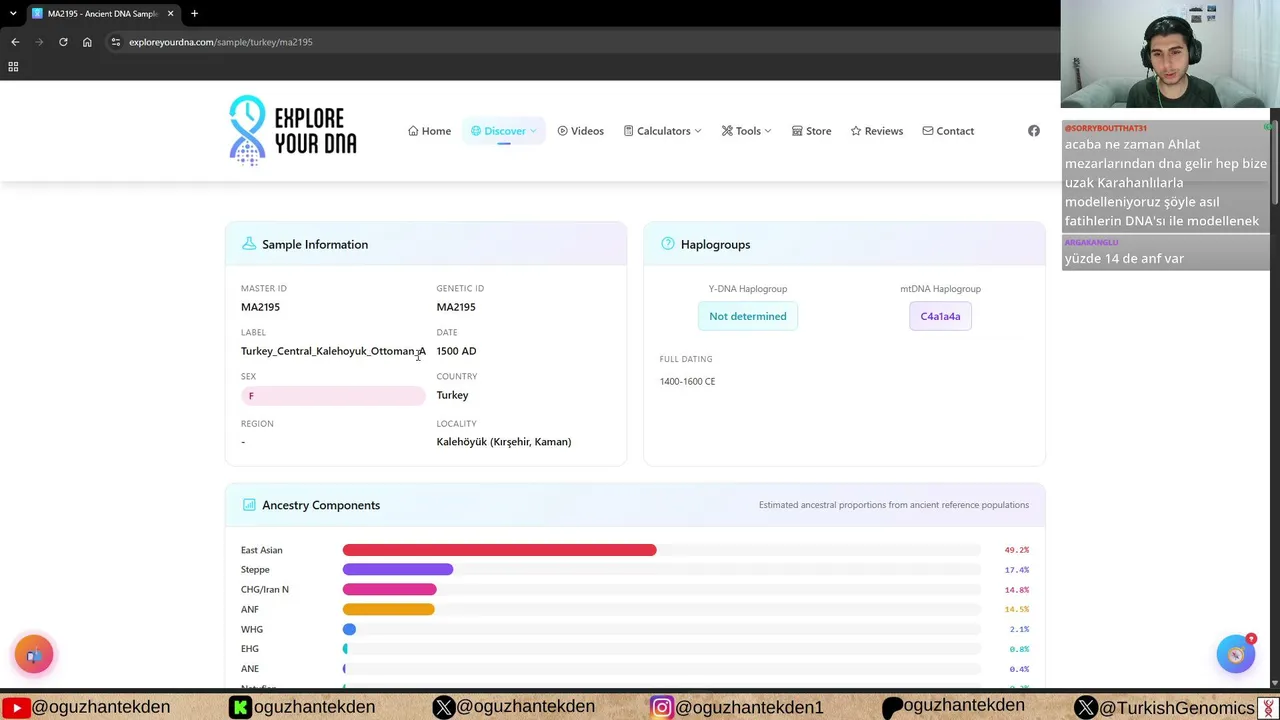Click the Sample Information header icon
The image size is (1280, 720).
click(248, 244)
